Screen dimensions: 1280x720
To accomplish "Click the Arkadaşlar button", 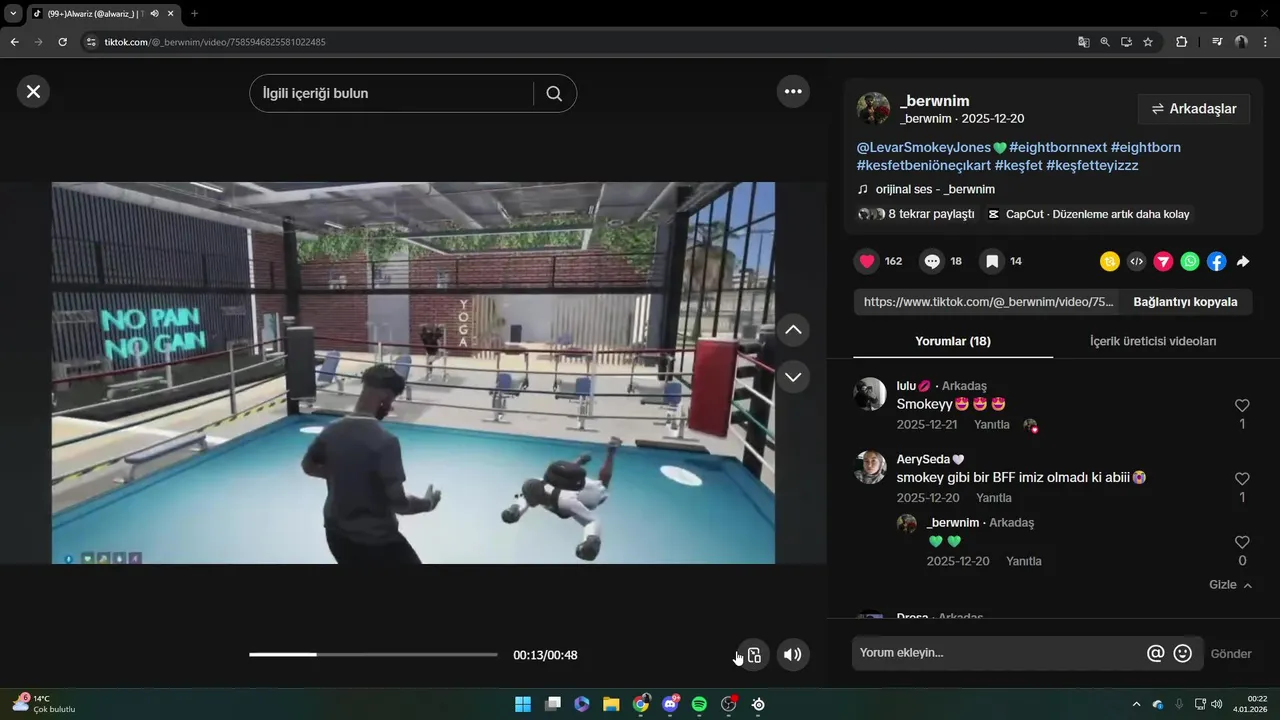I will [1194, 109].
